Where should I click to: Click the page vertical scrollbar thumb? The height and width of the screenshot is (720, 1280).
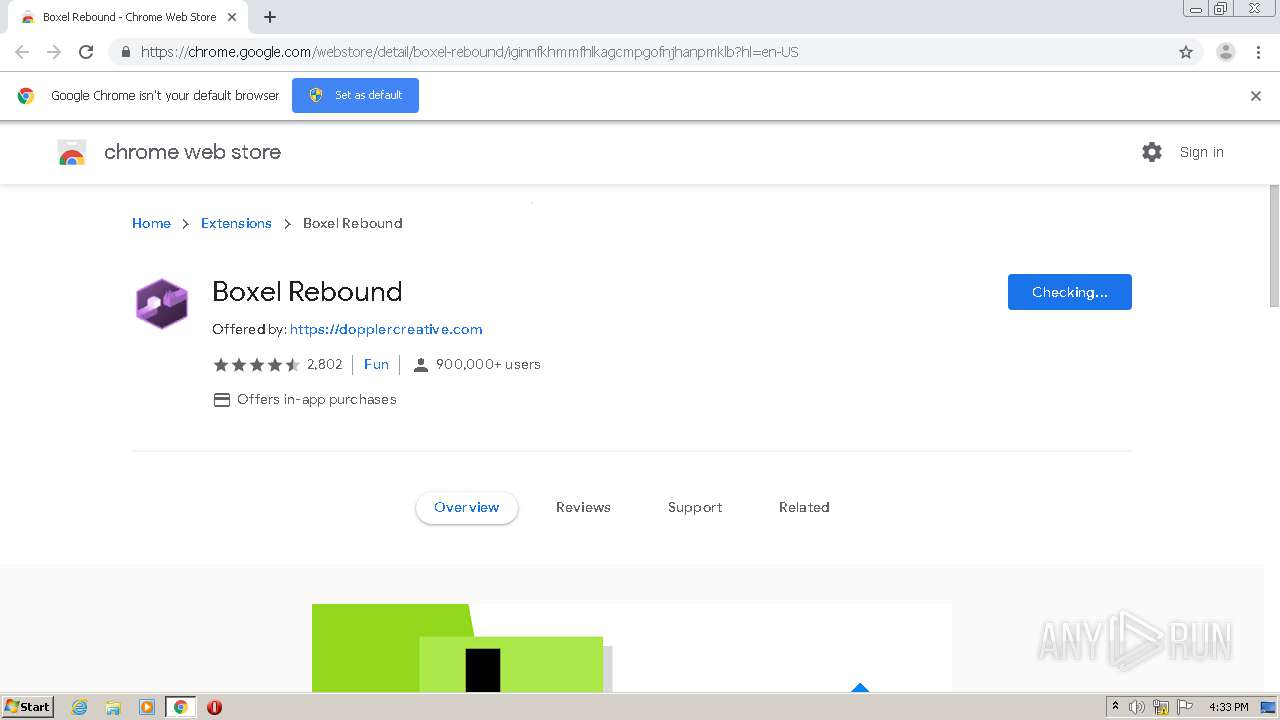(x=1274, y=246)
